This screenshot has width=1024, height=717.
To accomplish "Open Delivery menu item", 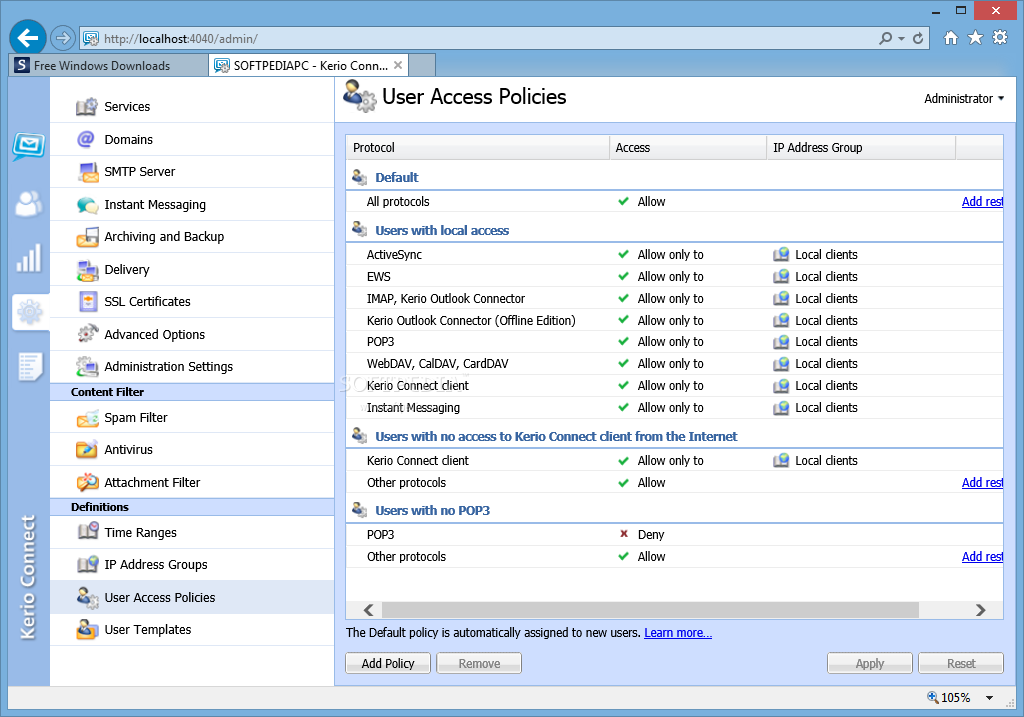I will [x=127, y=270].
